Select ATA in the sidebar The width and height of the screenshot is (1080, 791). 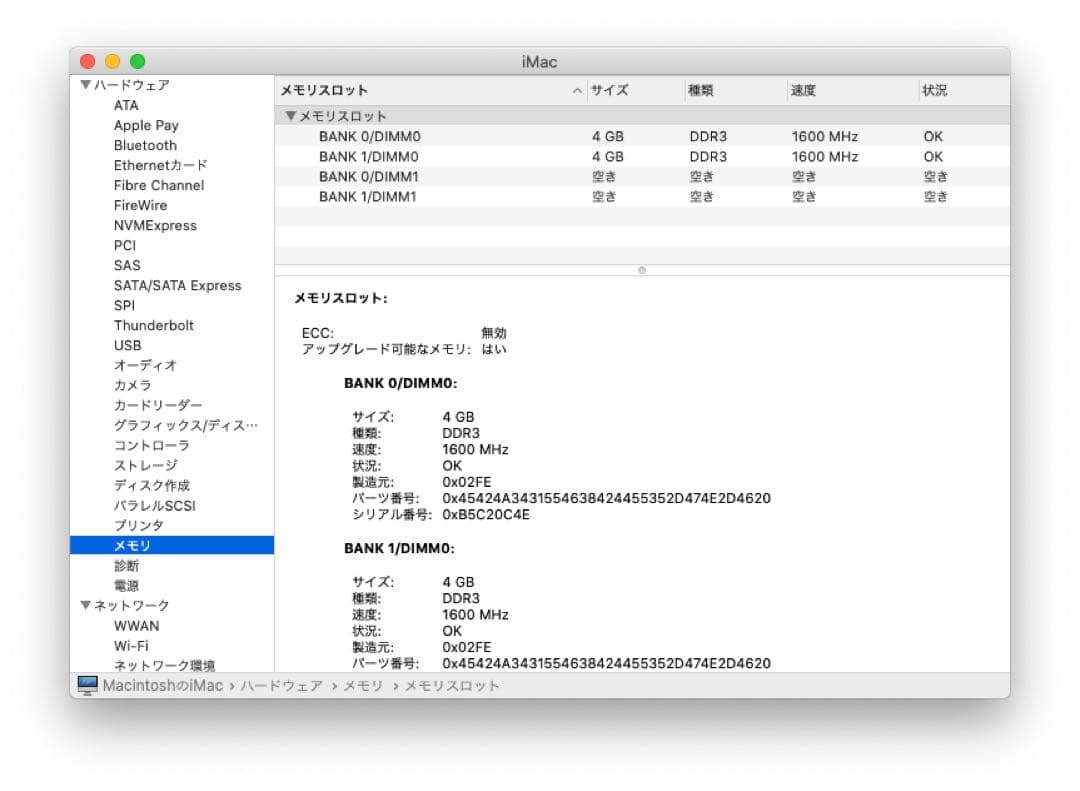point(126,105)
